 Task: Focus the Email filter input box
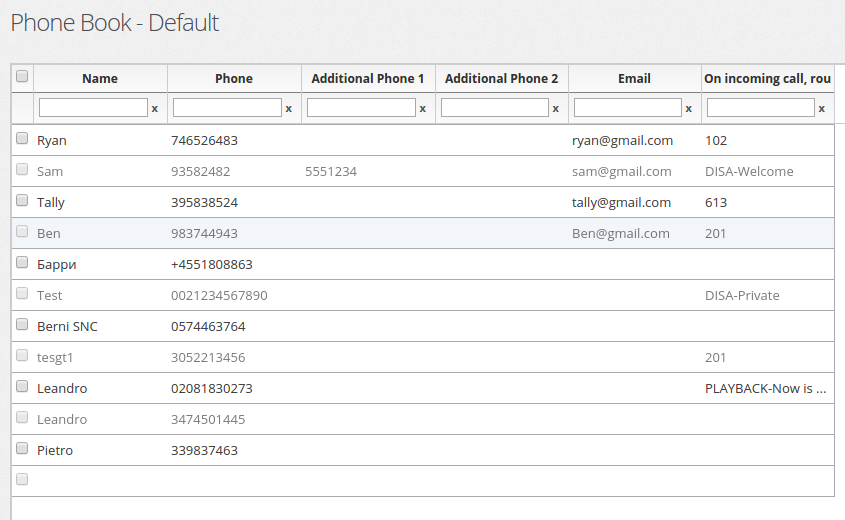tap(628, 107)
